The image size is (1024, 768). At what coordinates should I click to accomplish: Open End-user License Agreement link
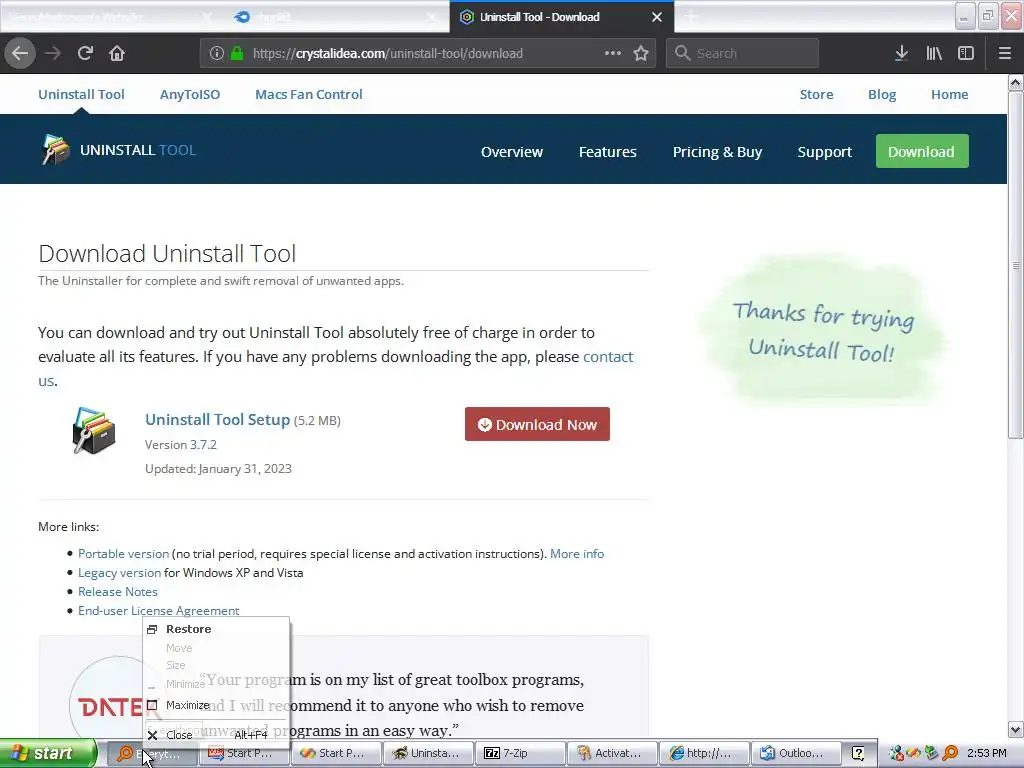click(x=159, y=611)
